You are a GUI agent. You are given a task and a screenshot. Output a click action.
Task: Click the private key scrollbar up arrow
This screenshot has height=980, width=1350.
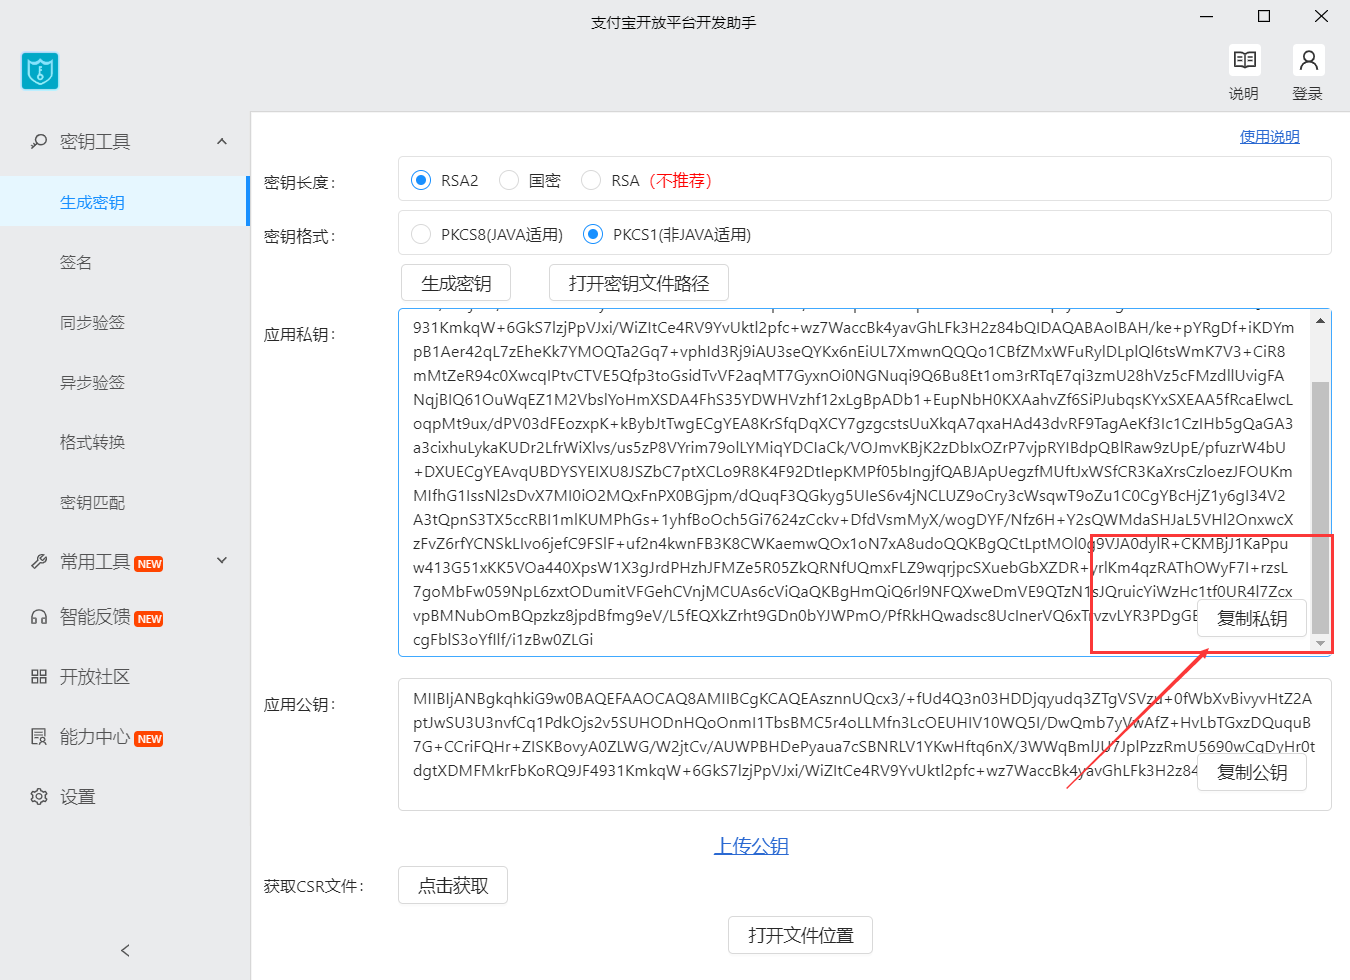(x=1321, y=320)
